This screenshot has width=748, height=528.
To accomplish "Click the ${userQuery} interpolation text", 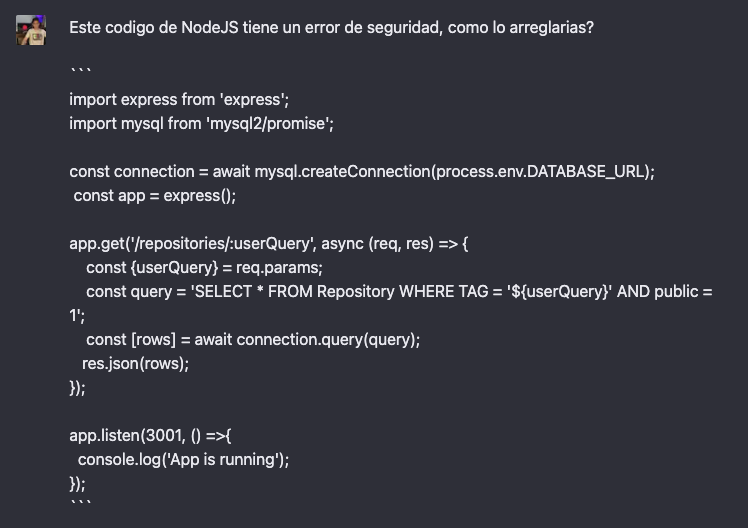I will tap(559, 291).
